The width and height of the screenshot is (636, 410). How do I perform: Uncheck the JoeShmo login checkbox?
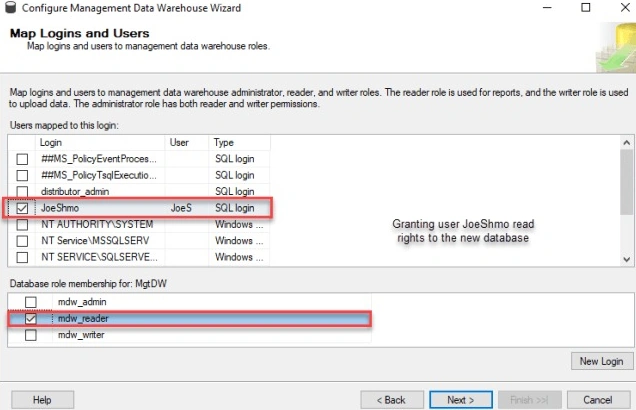22,208
